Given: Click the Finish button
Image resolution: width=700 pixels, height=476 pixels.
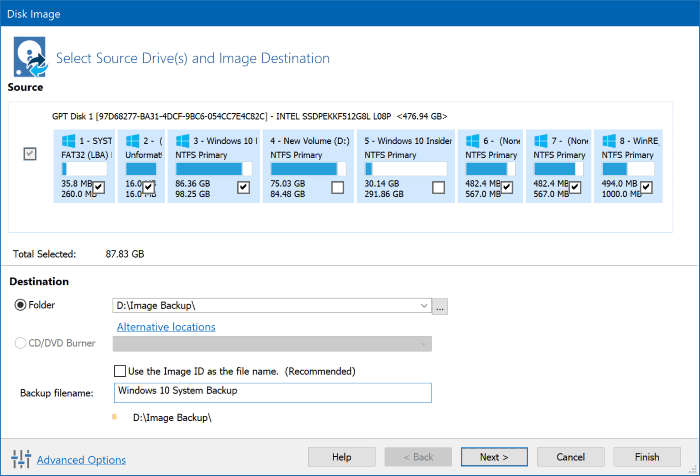Looking at the screenshot, I should pos(647,457).
